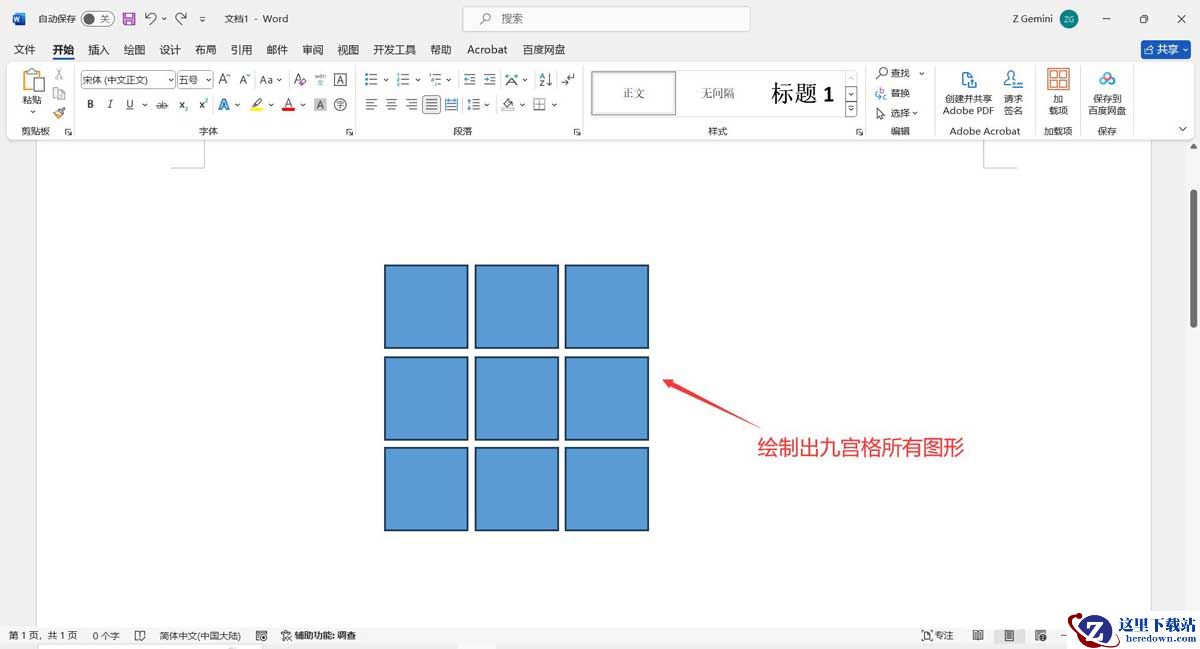Expand bullet list dropdown arrow
The height and width of the screenshot is (649, 1200).
click(386, 79)
